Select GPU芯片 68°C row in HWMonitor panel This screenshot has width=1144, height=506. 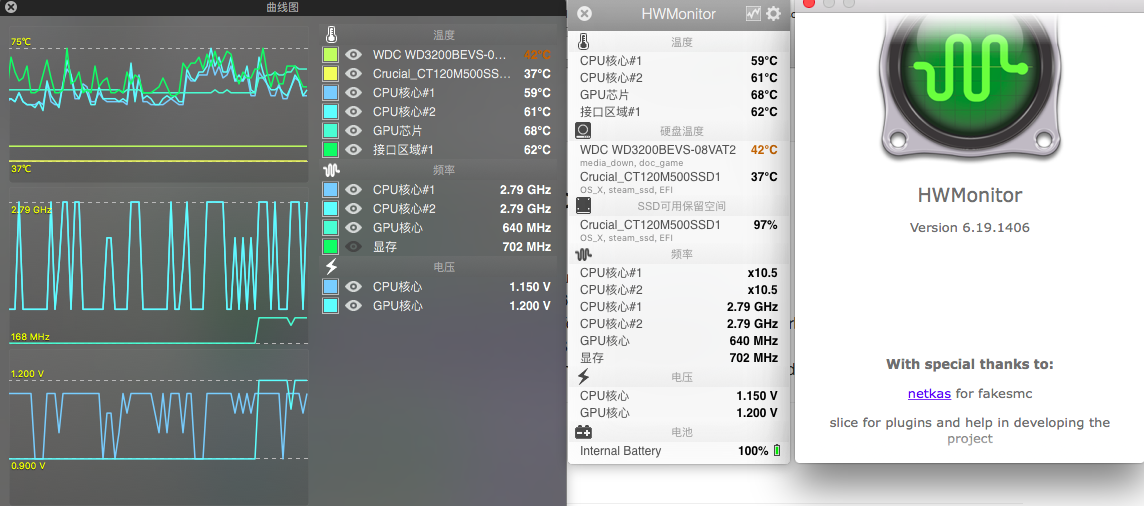coord(679,95)
